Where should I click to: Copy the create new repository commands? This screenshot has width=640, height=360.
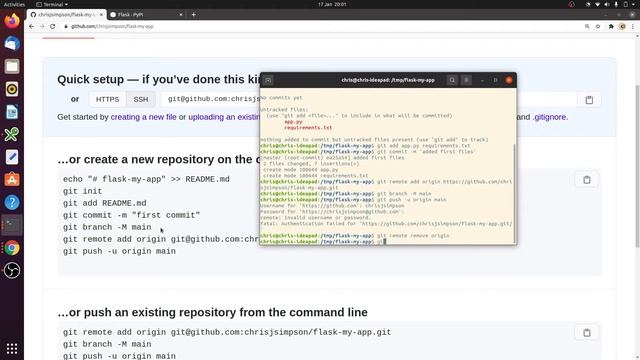(587, 180)
